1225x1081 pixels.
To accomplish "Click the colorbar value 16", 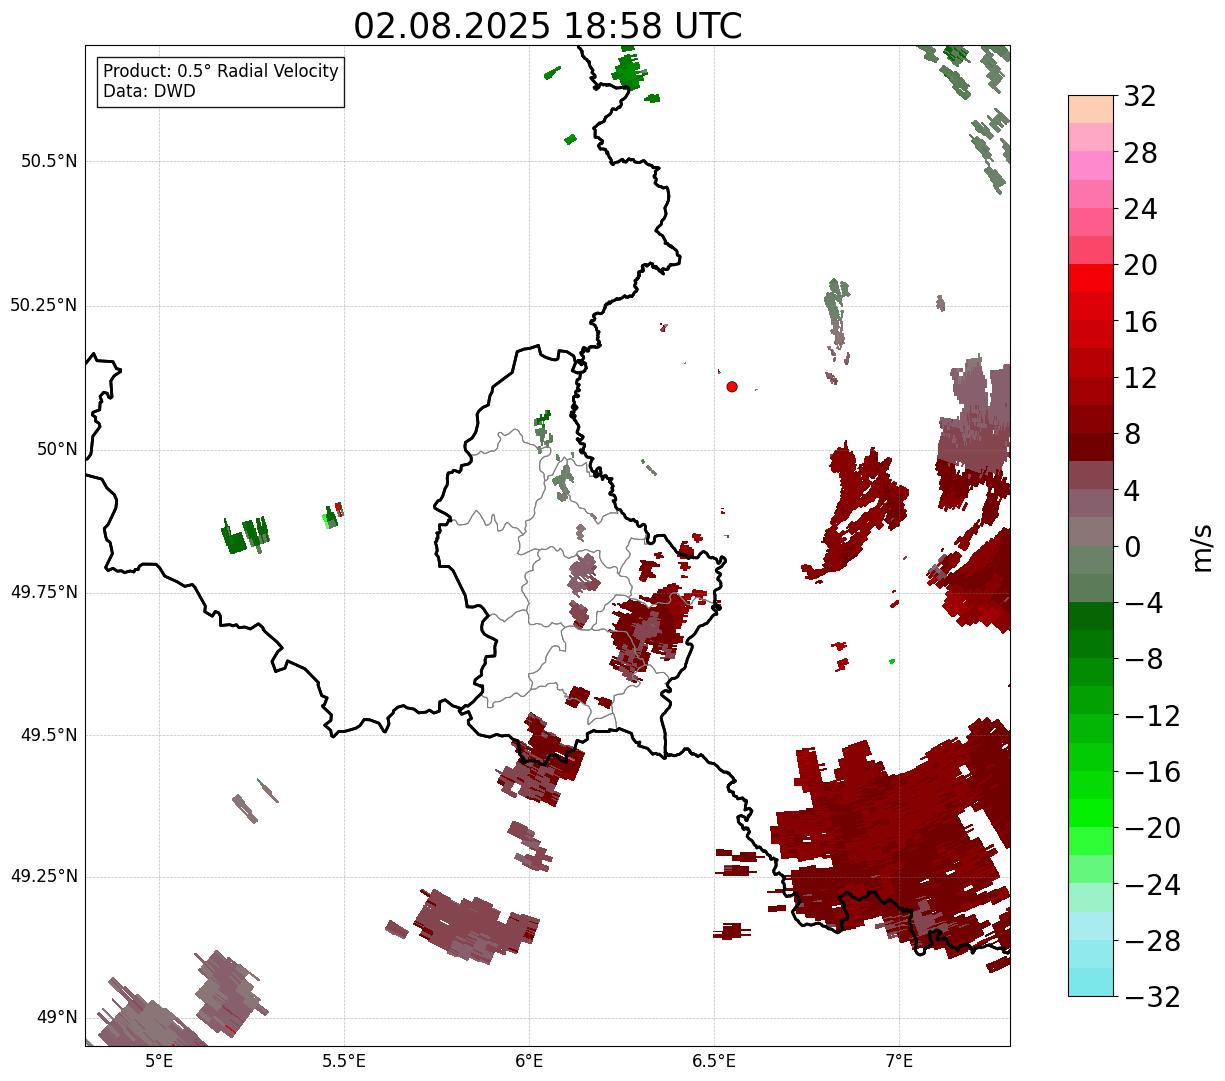I will click(1140, 322).
